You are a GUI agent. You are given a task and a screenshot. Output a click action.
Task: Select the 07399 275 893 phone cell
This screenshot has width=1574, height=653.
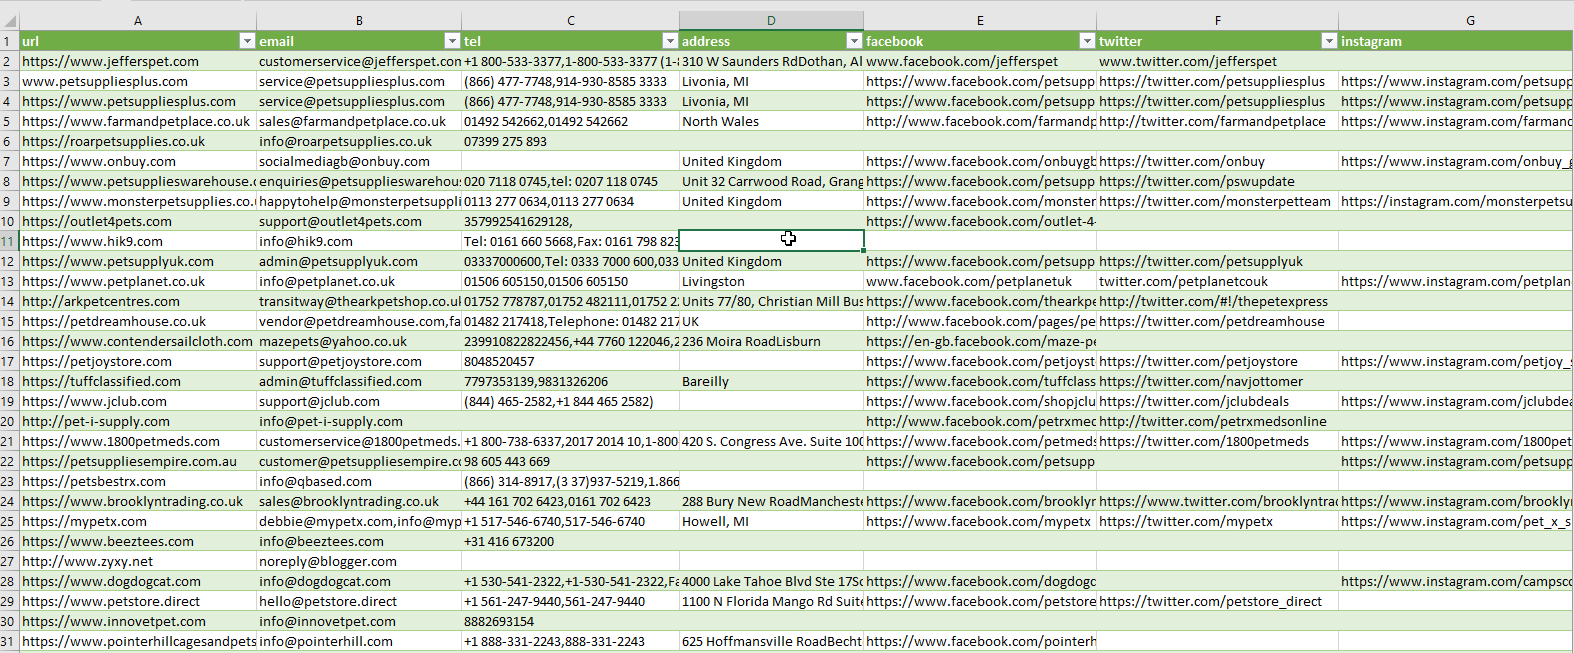pyautogui.click(x=570, y=141)
